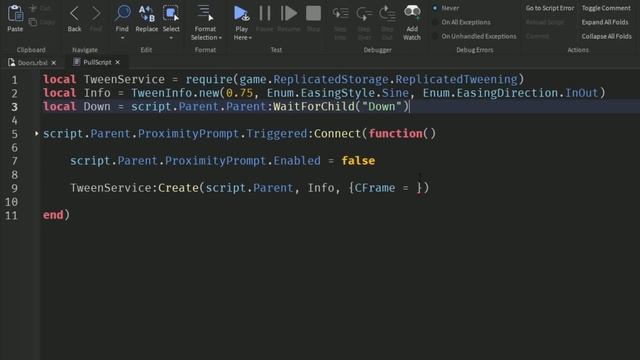The width and height of the screenshot is (640, 360).
Task: Click the Paste clipboard icon
Action: point(15,14)
